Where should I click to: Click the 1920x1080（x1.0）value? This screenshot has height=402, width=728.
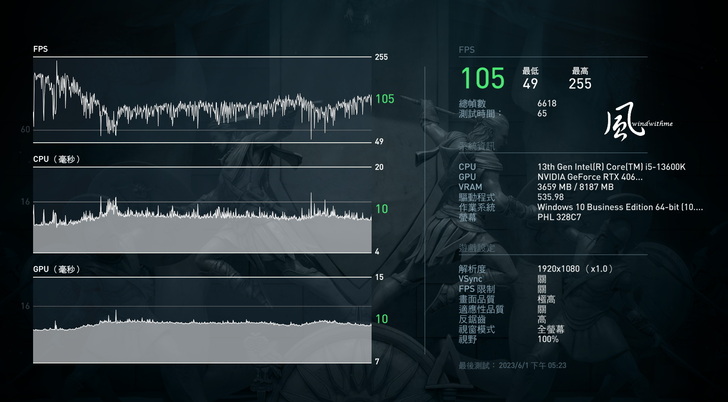(576, 269)
